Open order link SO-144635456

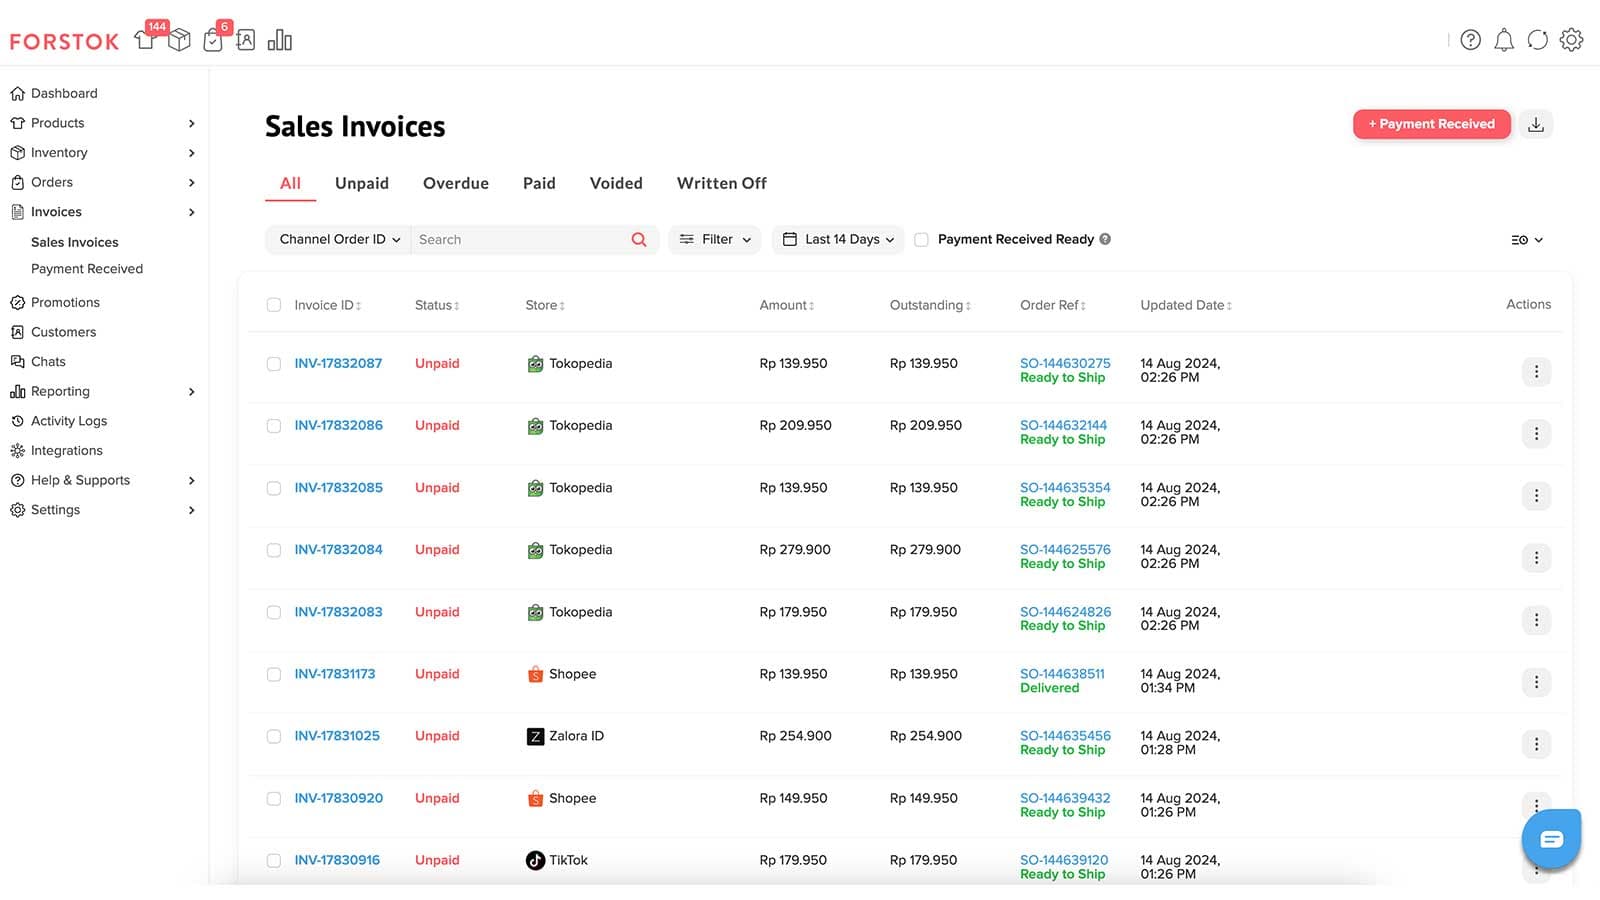(x=1065, y=736)
